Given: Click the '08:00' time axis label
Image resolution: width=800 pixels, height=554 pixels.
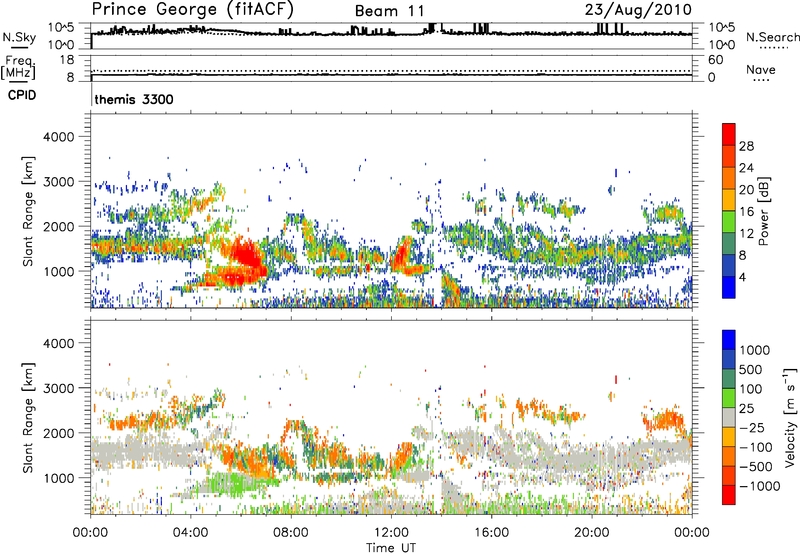Looking at the screenshot, I should click(291, 533).
